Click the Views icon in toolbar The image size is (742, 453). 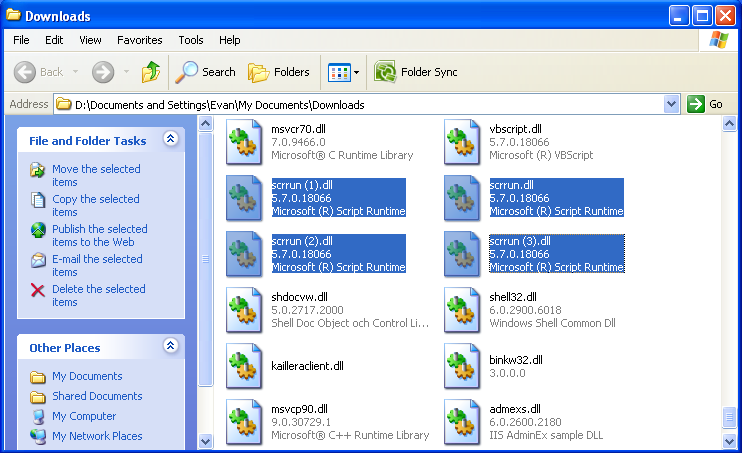339,72
